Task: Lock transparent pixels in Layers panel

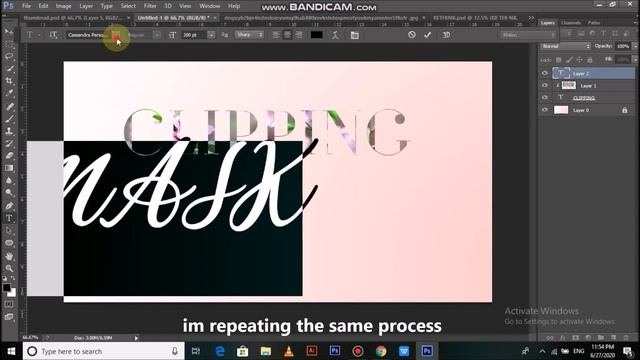Action: click(x=559, y=60)
